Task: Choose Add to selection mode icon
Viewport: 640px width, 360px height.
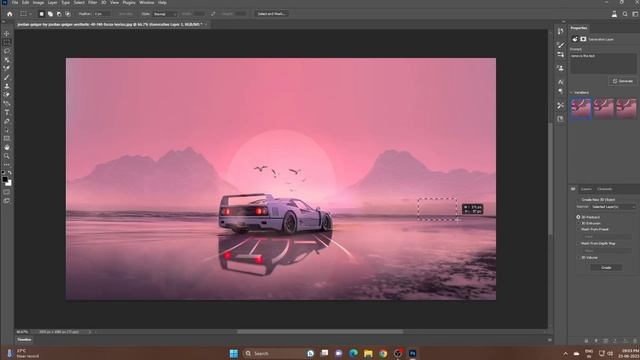Action: pos(50,14)
